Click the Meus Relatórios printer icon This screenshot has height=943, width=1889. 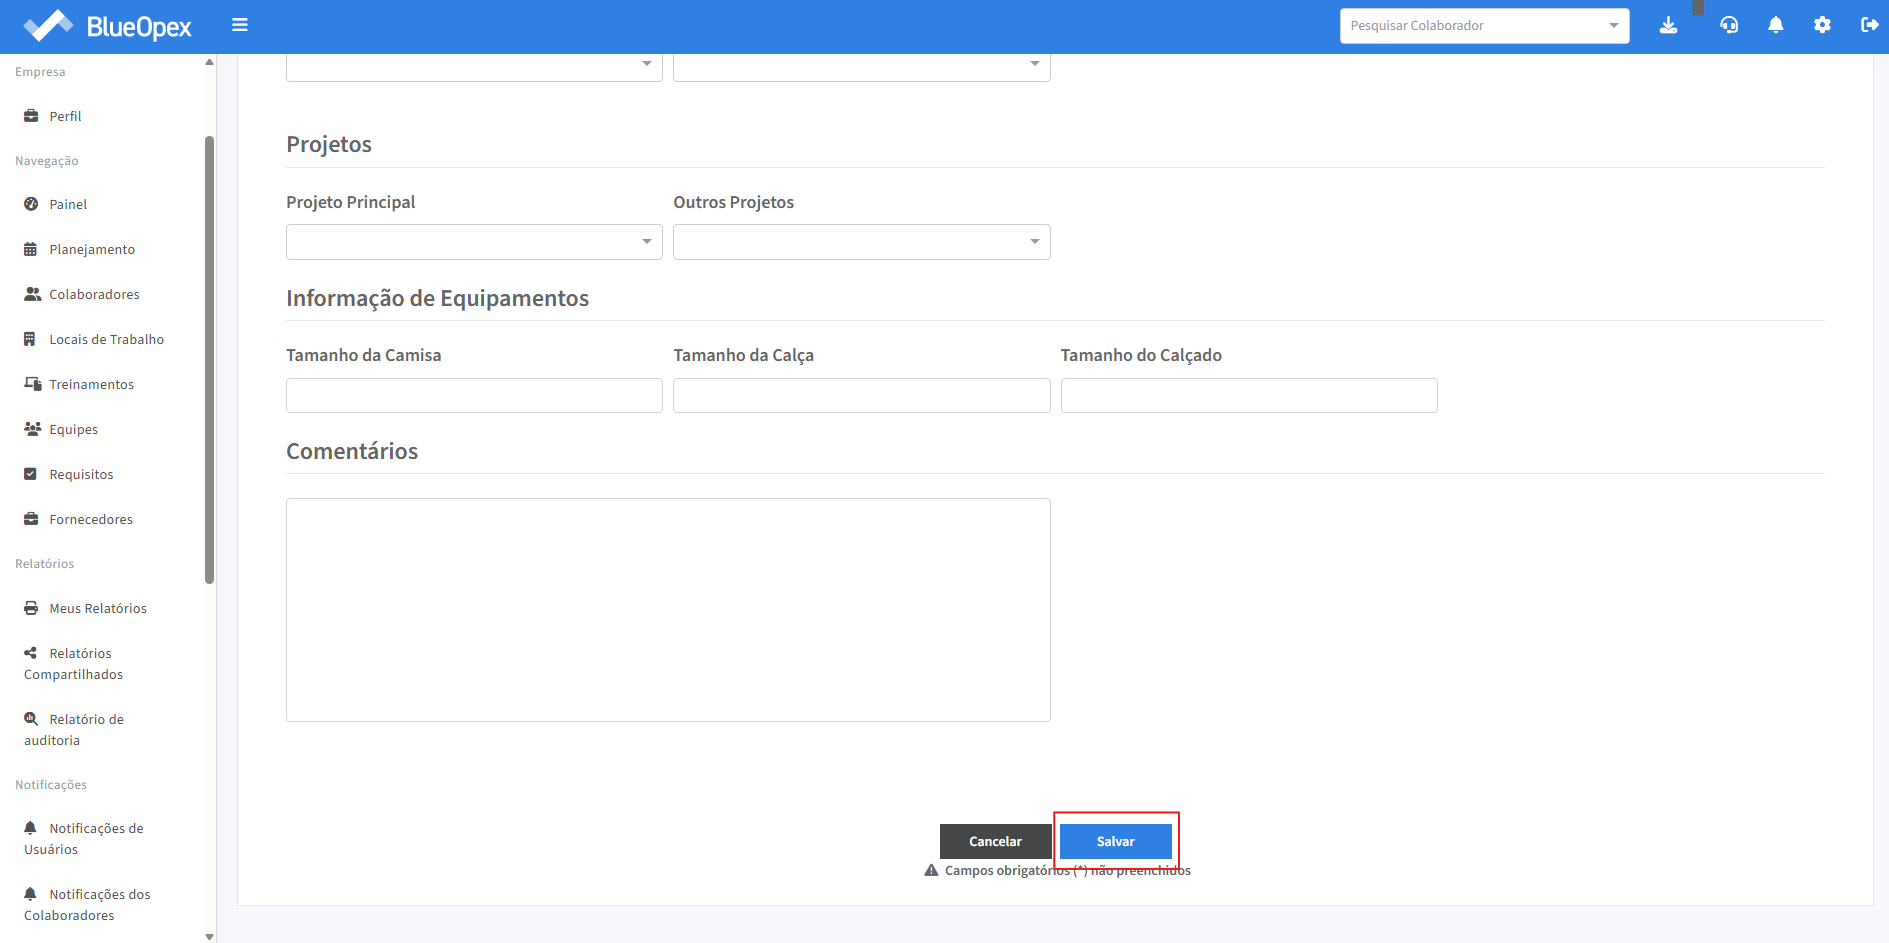(x=31, y=608)
